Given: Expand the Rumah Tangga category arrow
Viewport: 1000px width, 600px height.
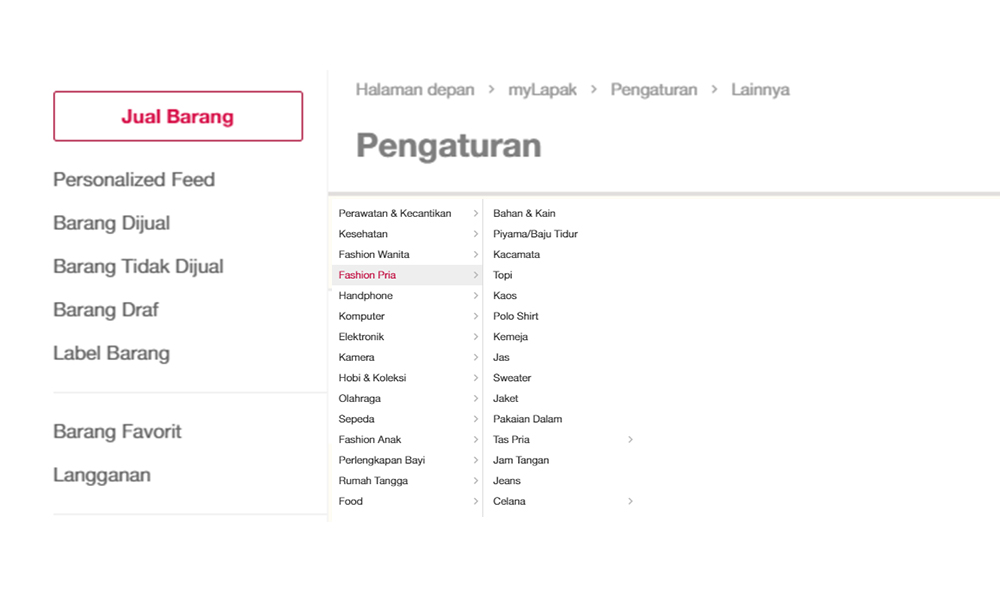Looking at the screenshot, I should coord(476,481).
